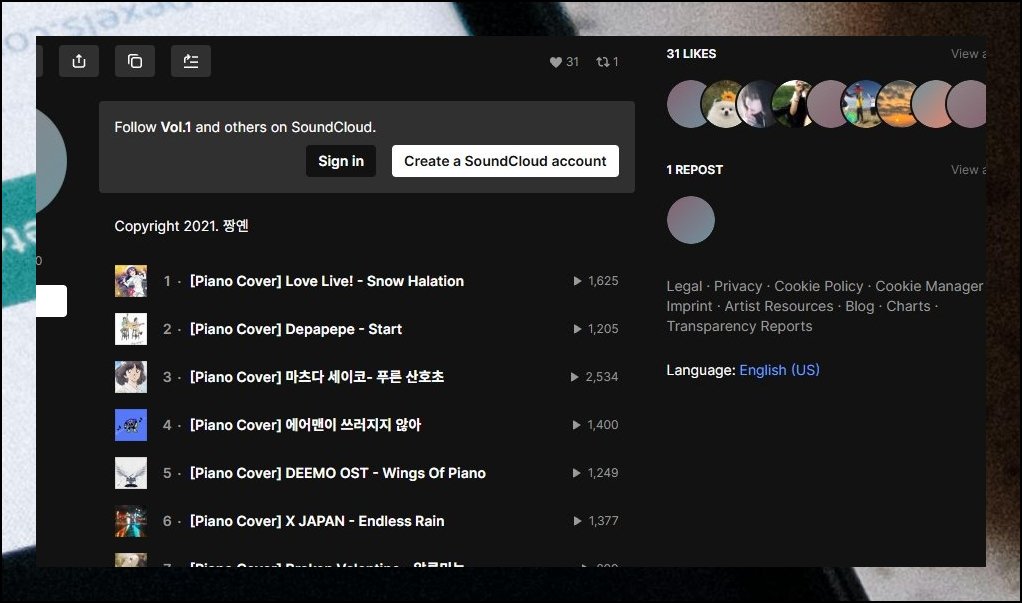The width and height of the screenshot is (1022, 603).
Task: Click the heart likes count 31
Action: point(564,62)
